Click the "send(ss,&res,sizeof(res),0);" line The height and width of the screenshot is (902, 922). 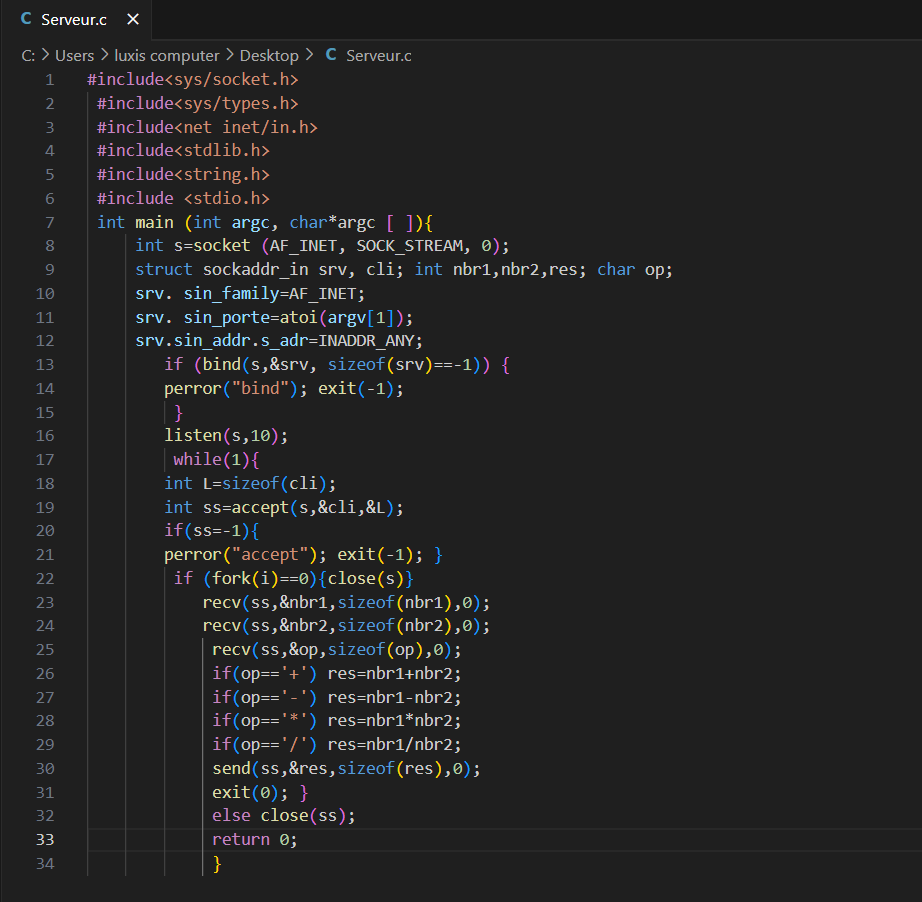pos(346,769)
